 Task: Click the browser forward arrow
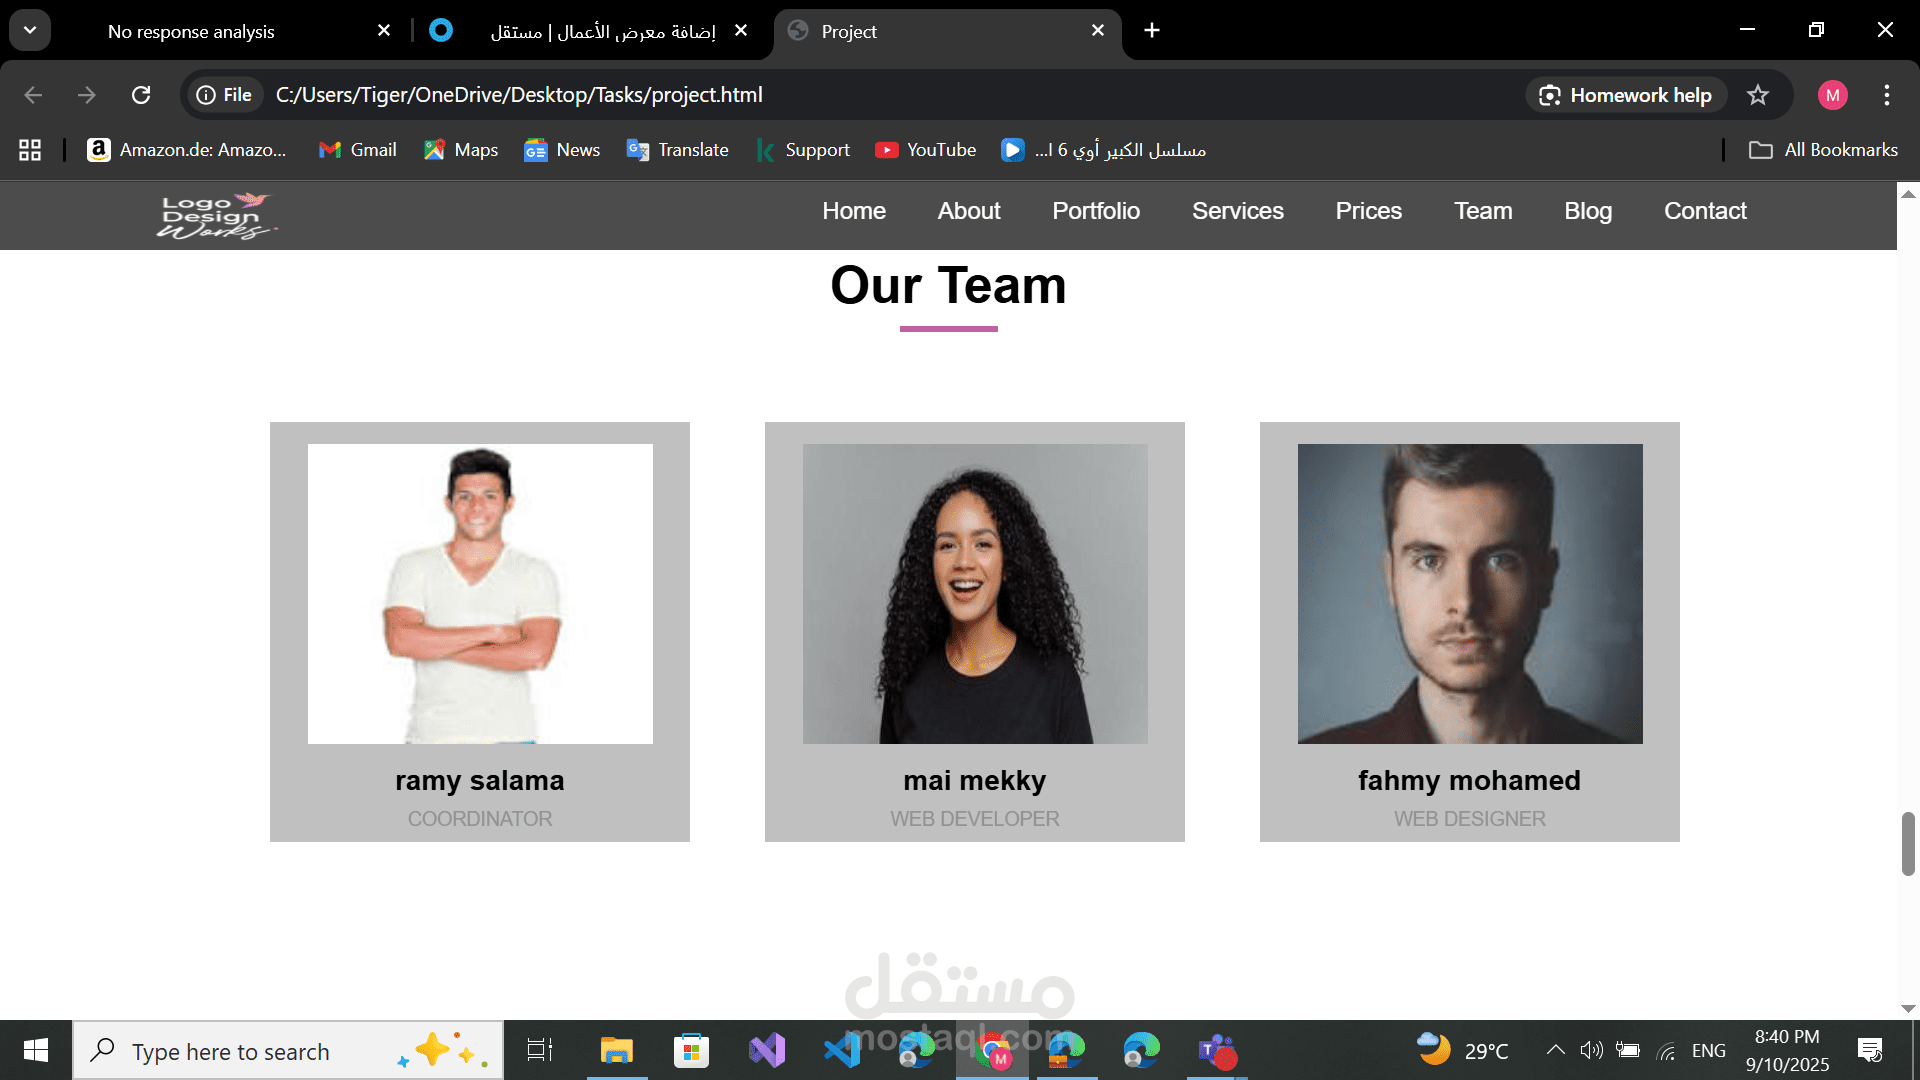coord(87,95)
